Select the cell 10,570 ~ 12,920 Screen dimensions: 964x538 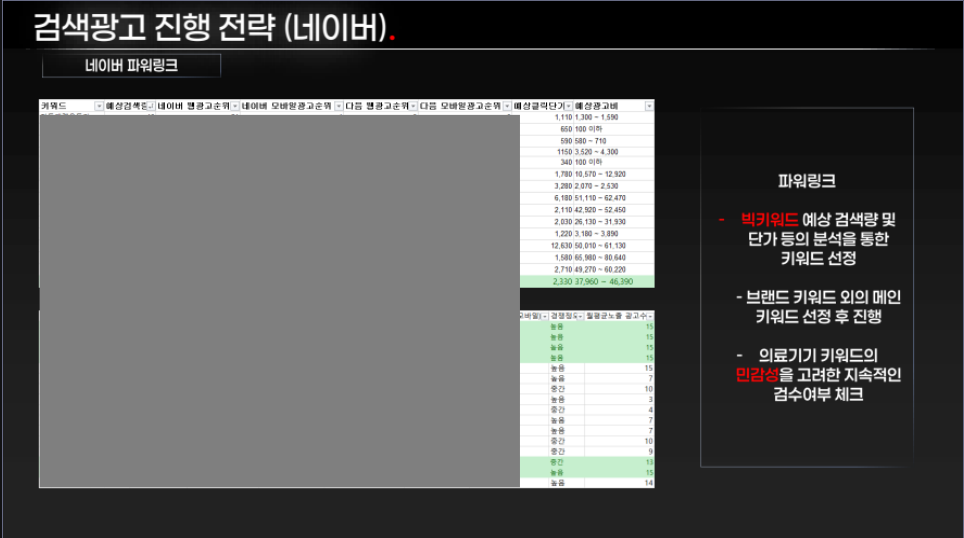[x=600, y=175]
